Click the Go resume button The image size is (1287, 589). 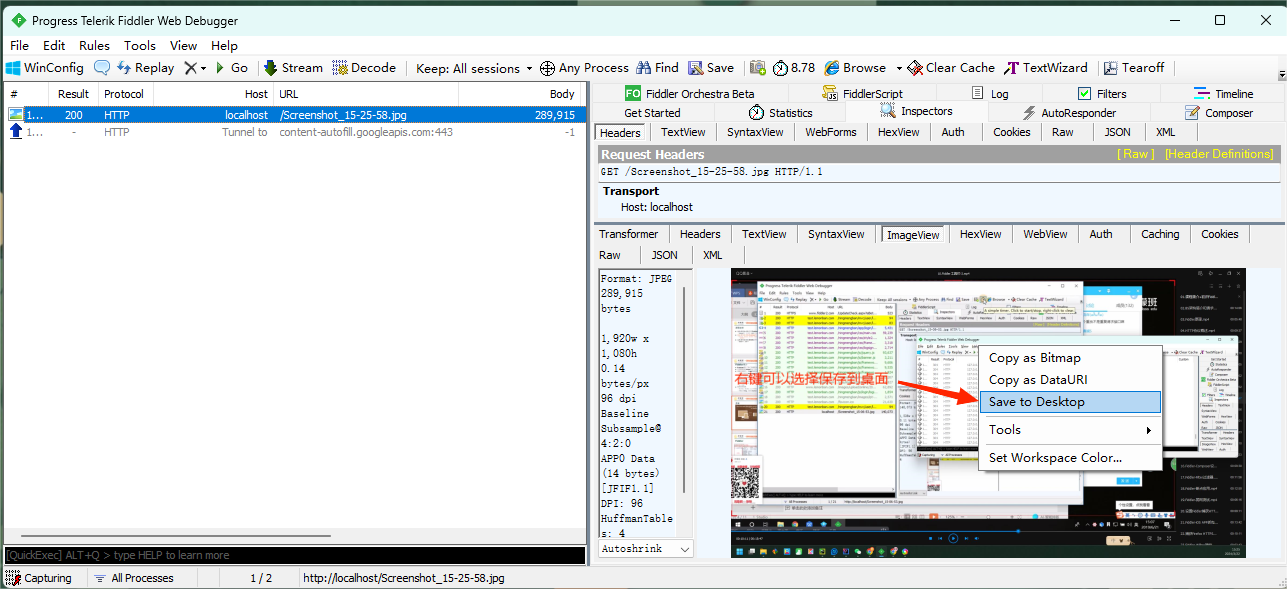(232, 68)
